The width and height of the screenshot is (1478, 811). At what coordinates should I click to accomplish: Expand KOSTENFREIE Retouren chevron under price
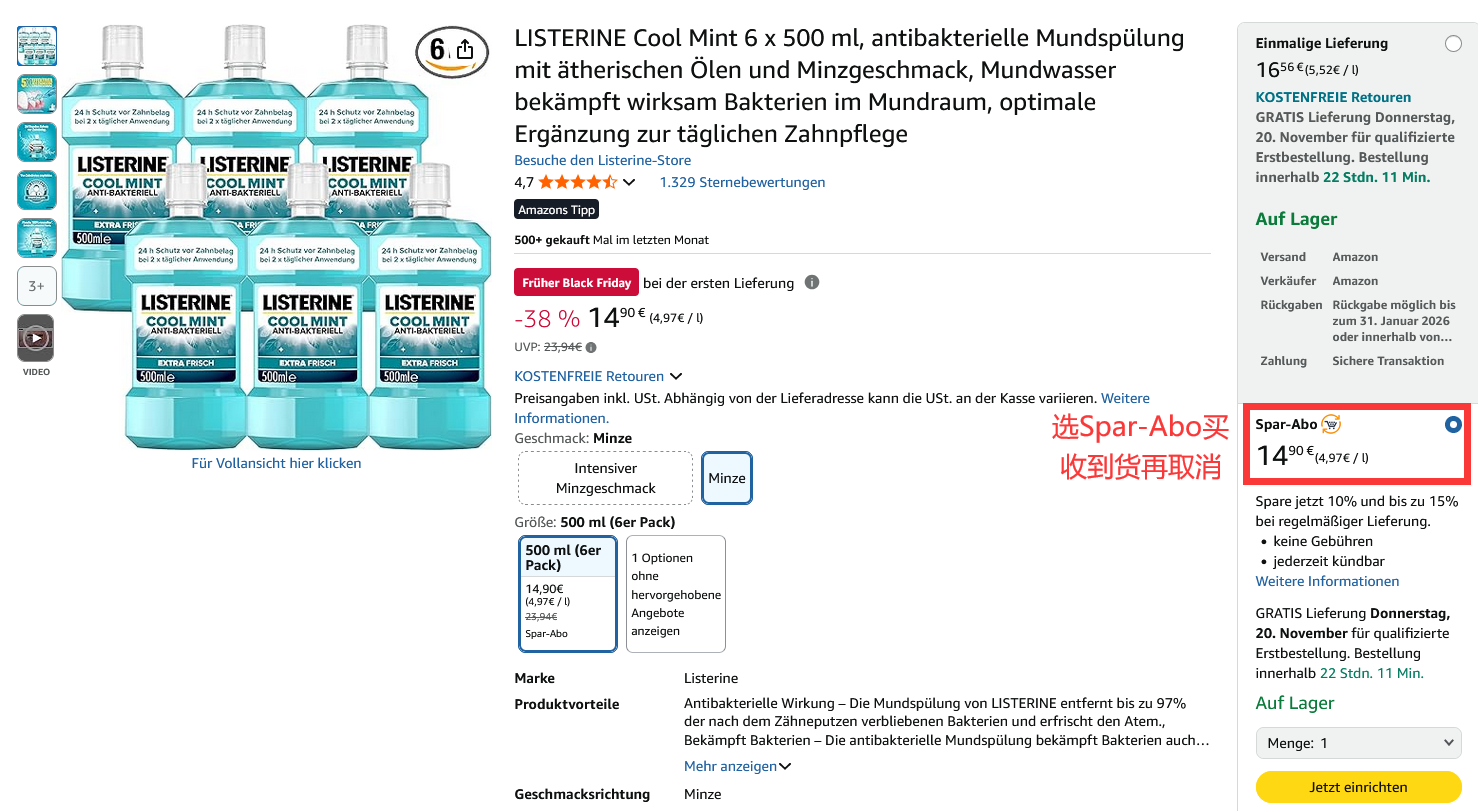[676, 376]
